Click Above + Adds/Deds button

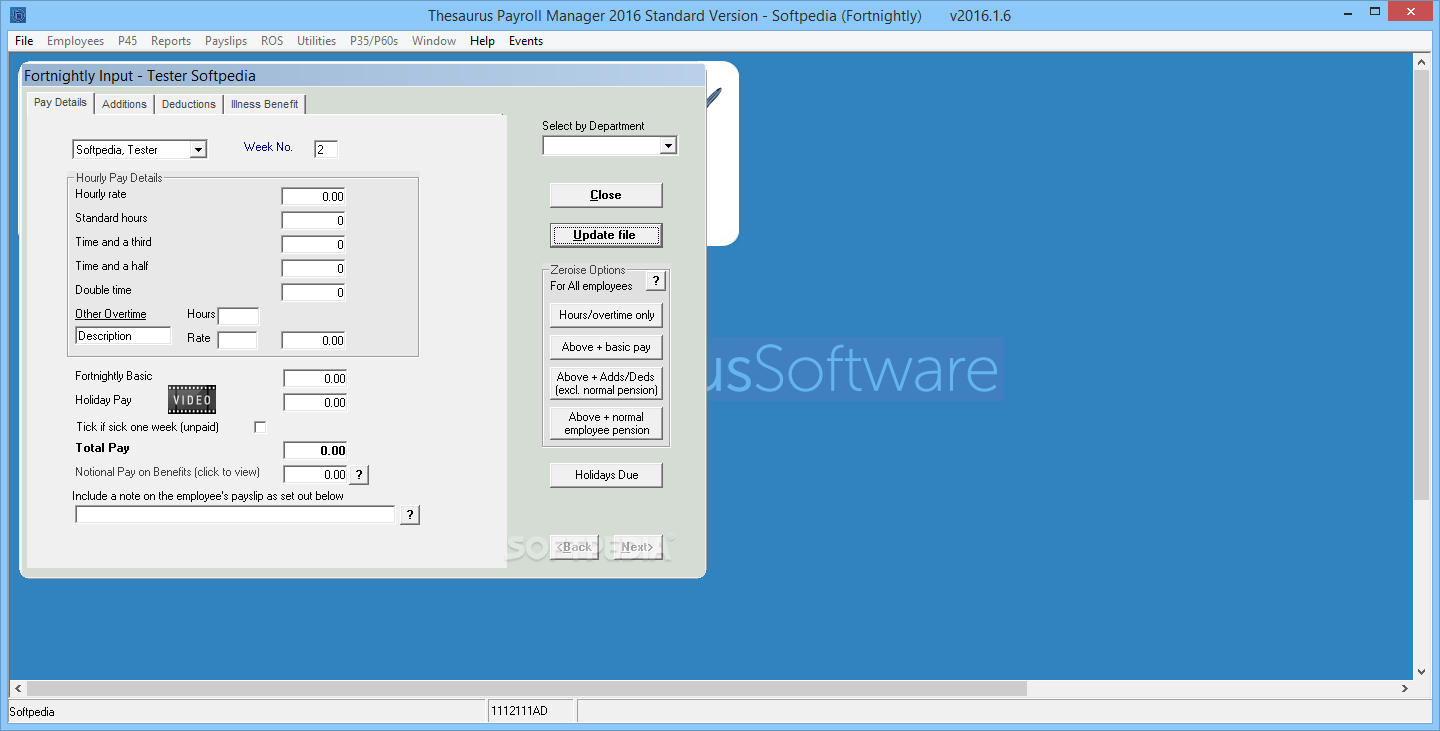(606, 383)
